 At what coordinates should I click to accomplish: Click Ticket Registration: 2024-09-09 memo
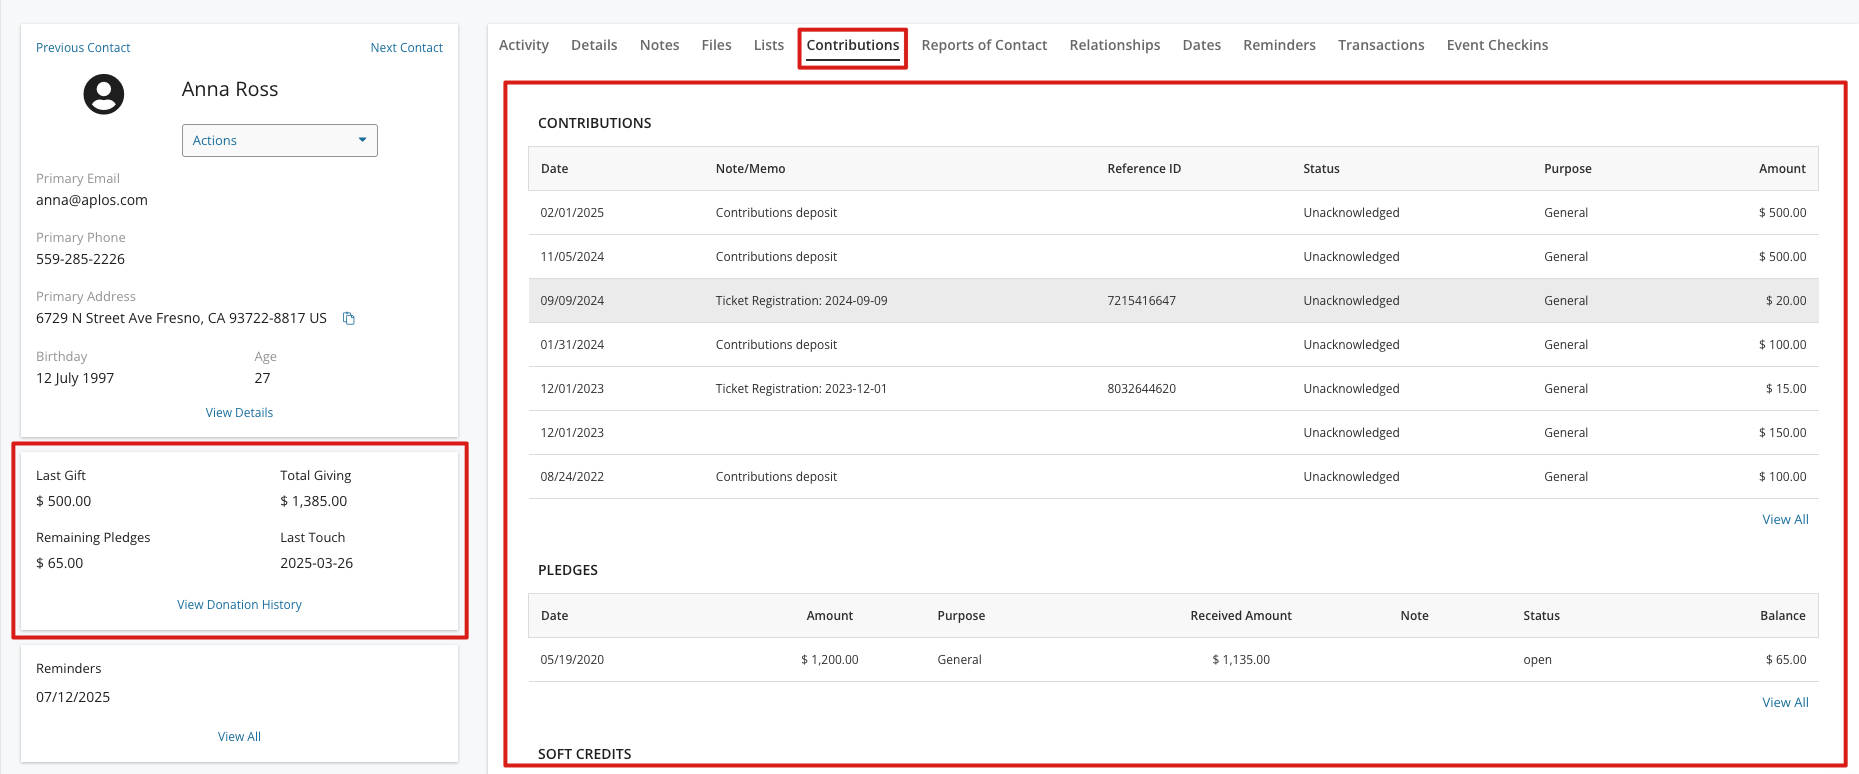coord(801,301)
